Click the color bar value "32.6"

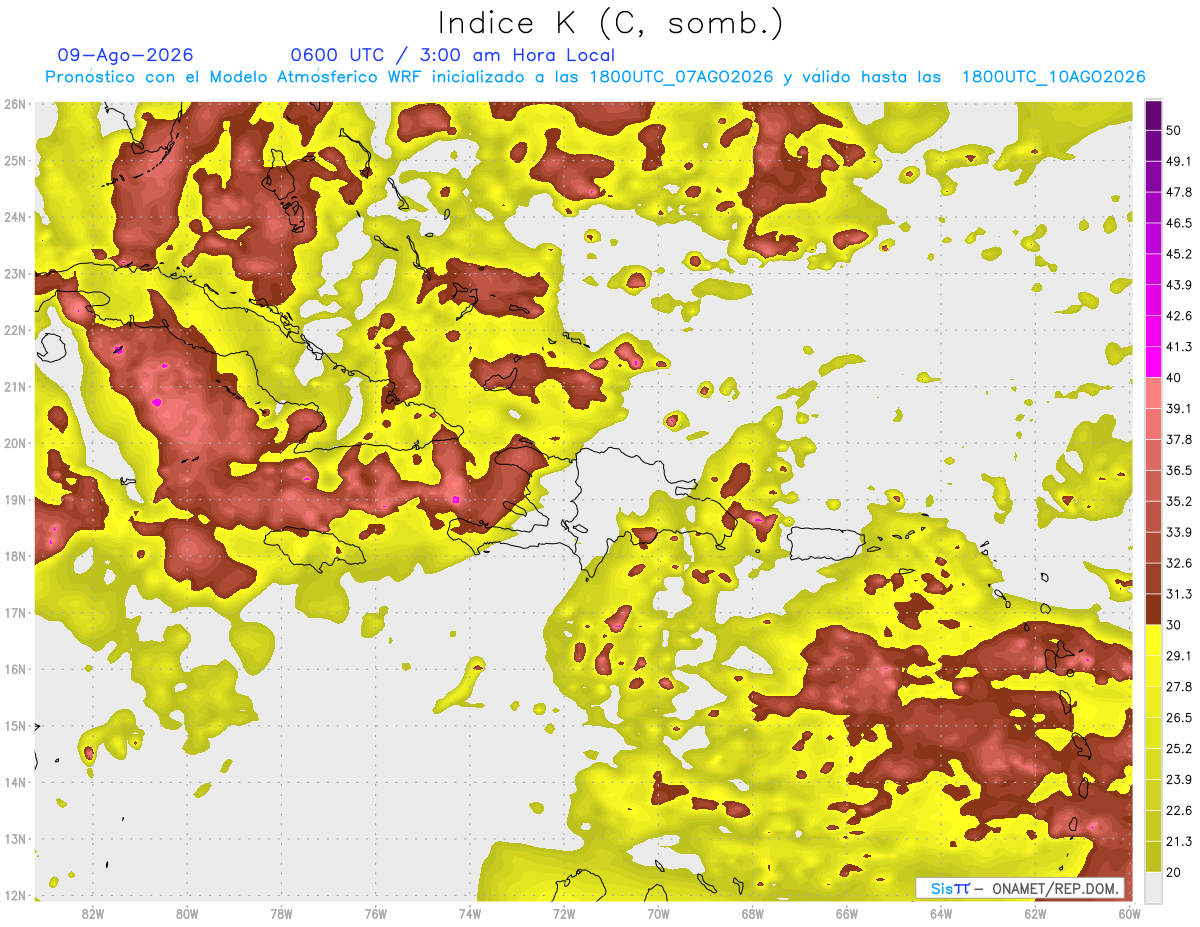1179,563
